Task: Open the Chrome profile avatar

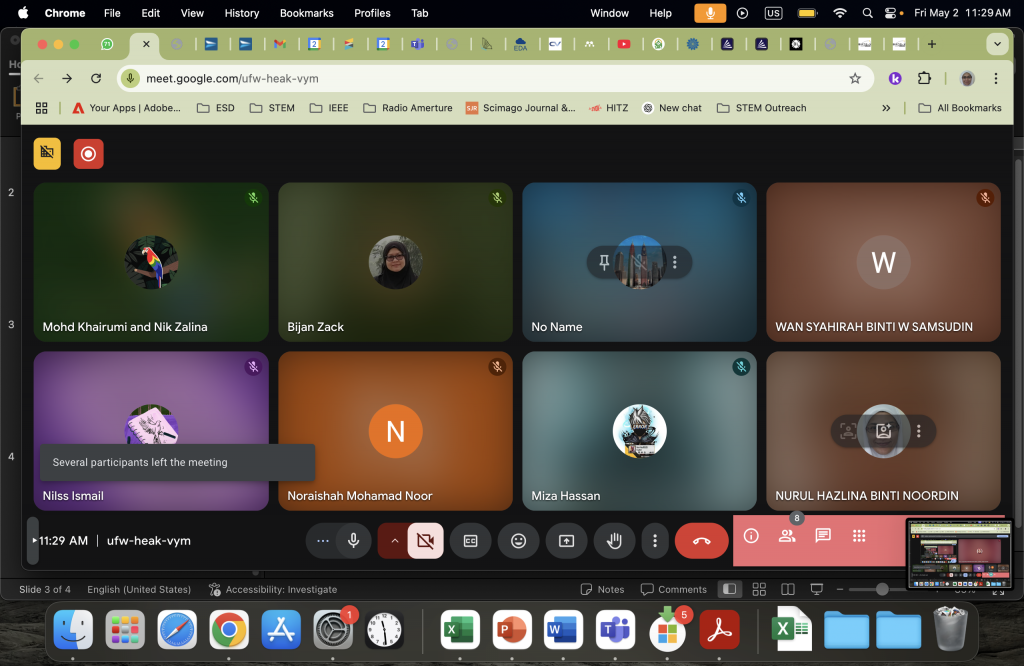Action: pyautogui.click(x=967, y=78)
